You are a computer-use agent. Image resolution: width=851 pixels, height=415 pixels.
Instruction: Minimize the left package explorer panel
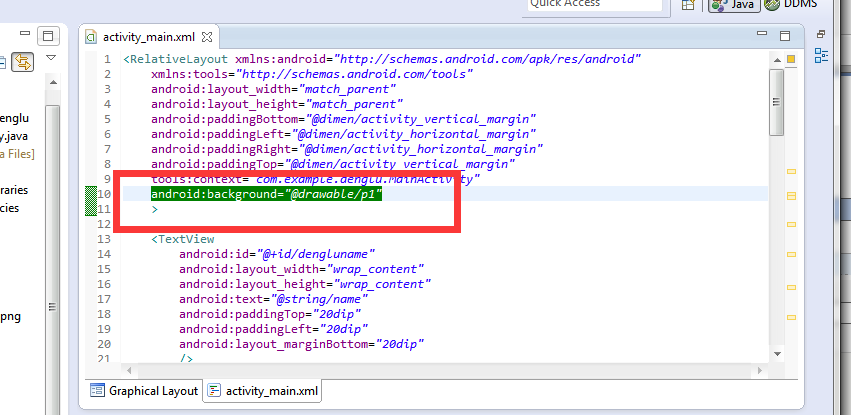pos(24,34)
